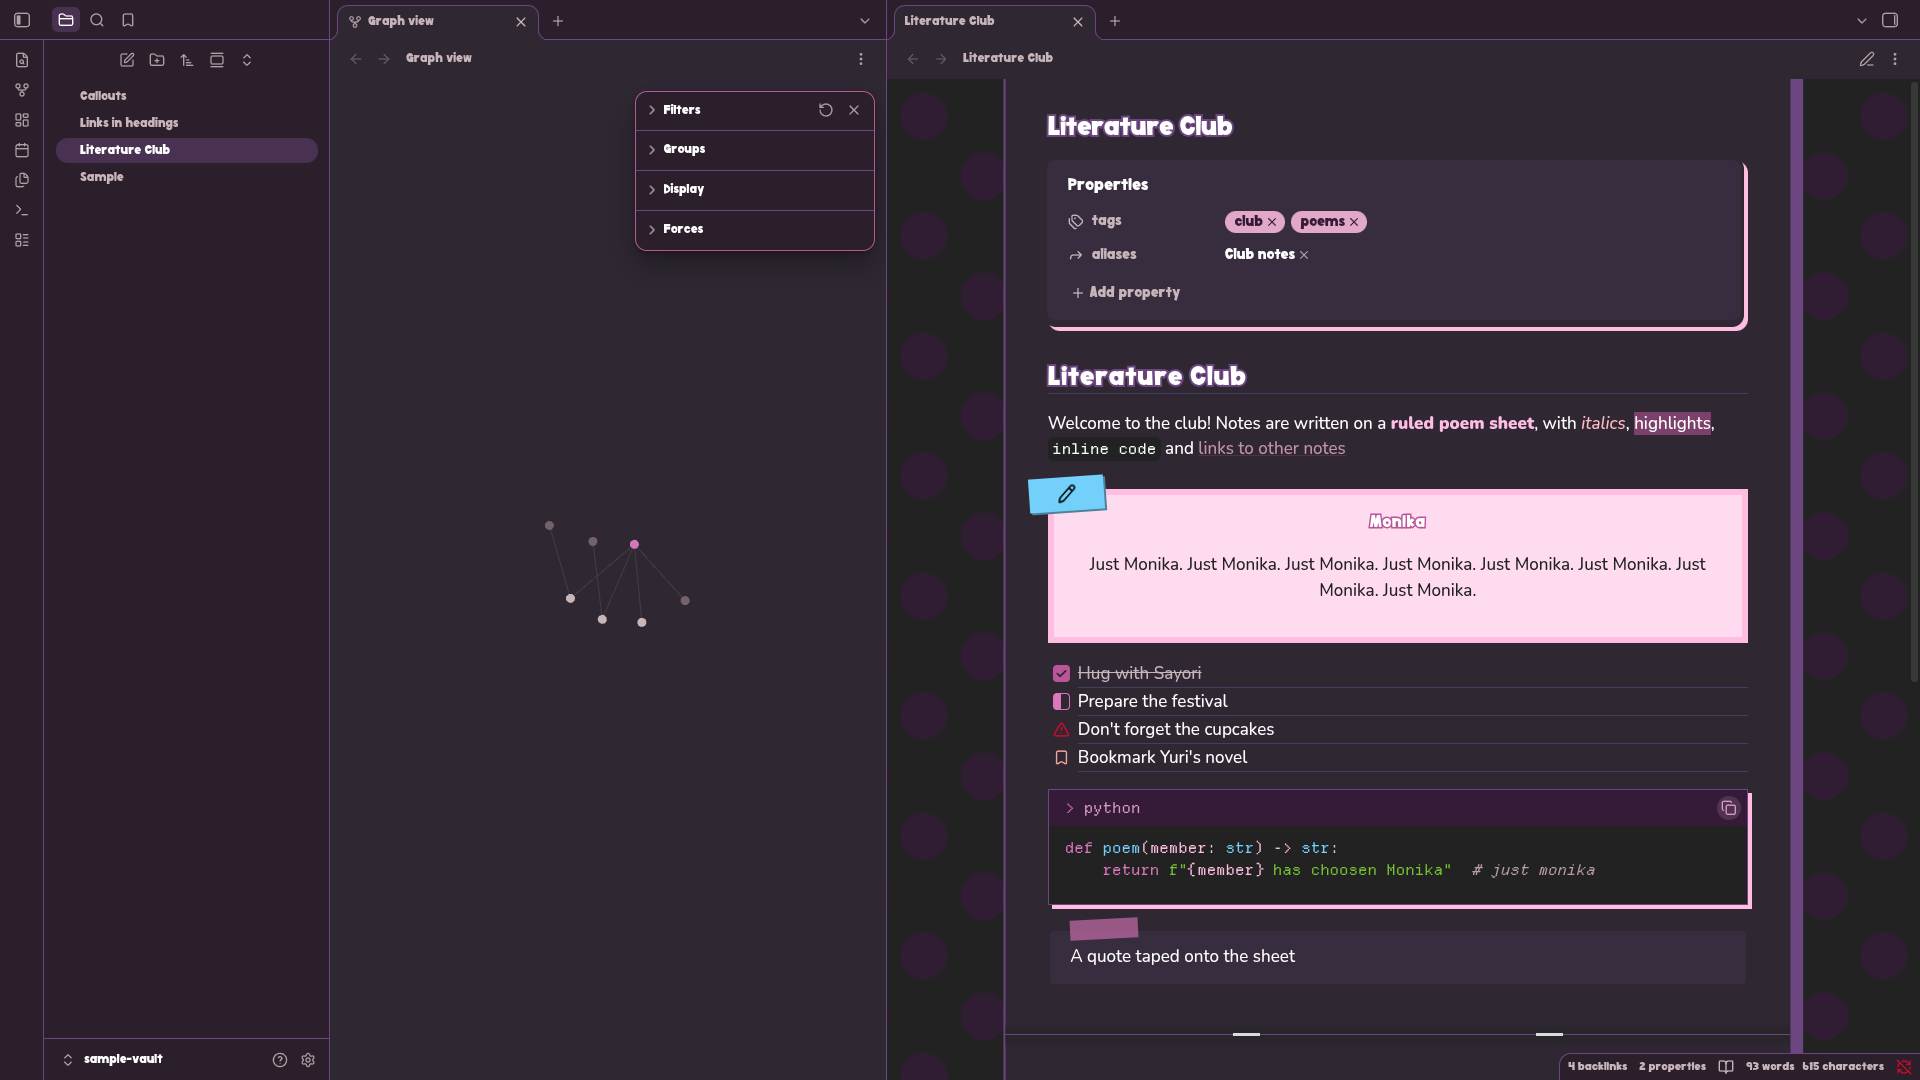
Task: Restore default graph settings icon
Action: click(x=826, y=110)
